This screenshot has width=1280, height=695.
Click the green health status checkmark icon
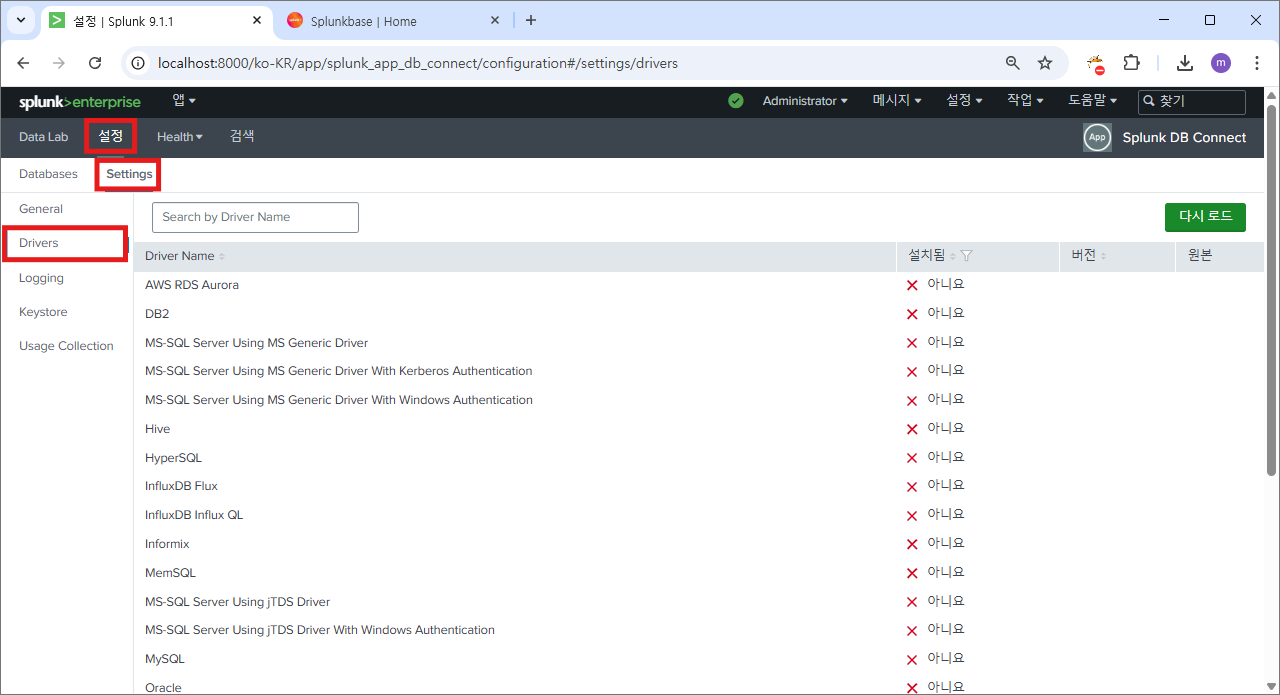coord(736,101)
